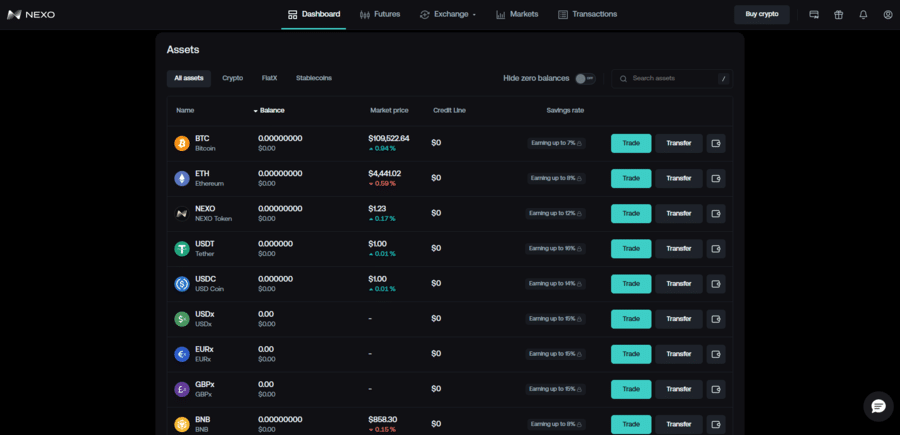This screenshot has height=435, width=900.
Task: Click the wallet icon in EURx row
Action: [716, 354]
